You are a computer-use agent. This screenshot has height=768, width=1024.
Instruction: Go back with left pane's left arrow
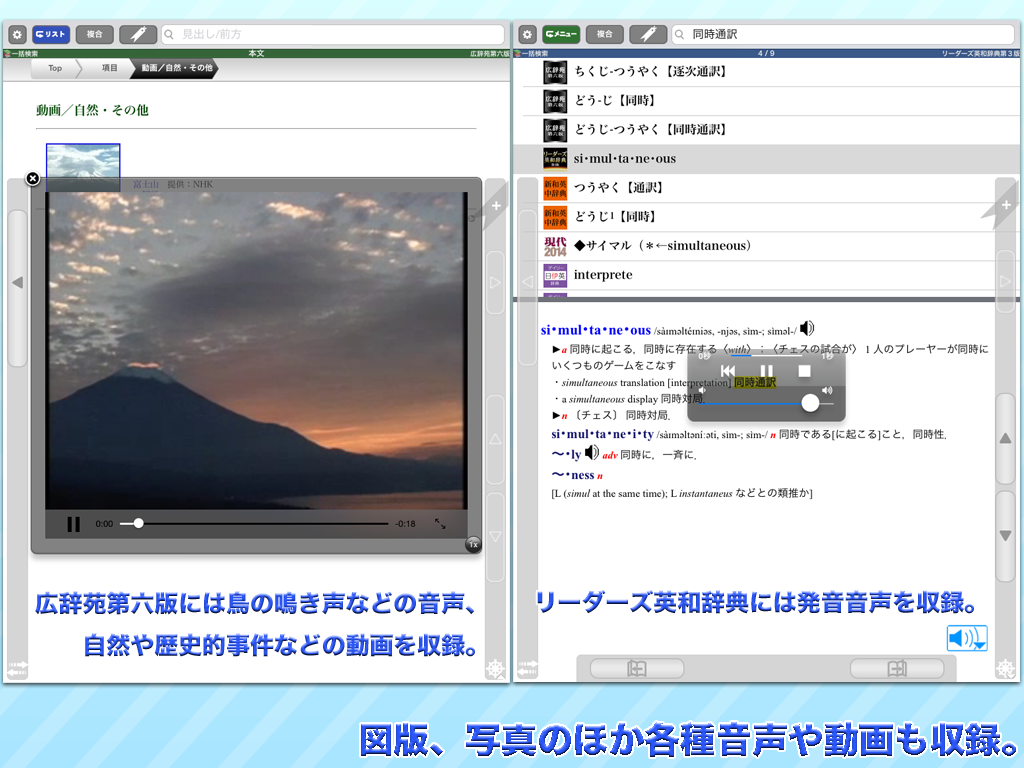18,283
